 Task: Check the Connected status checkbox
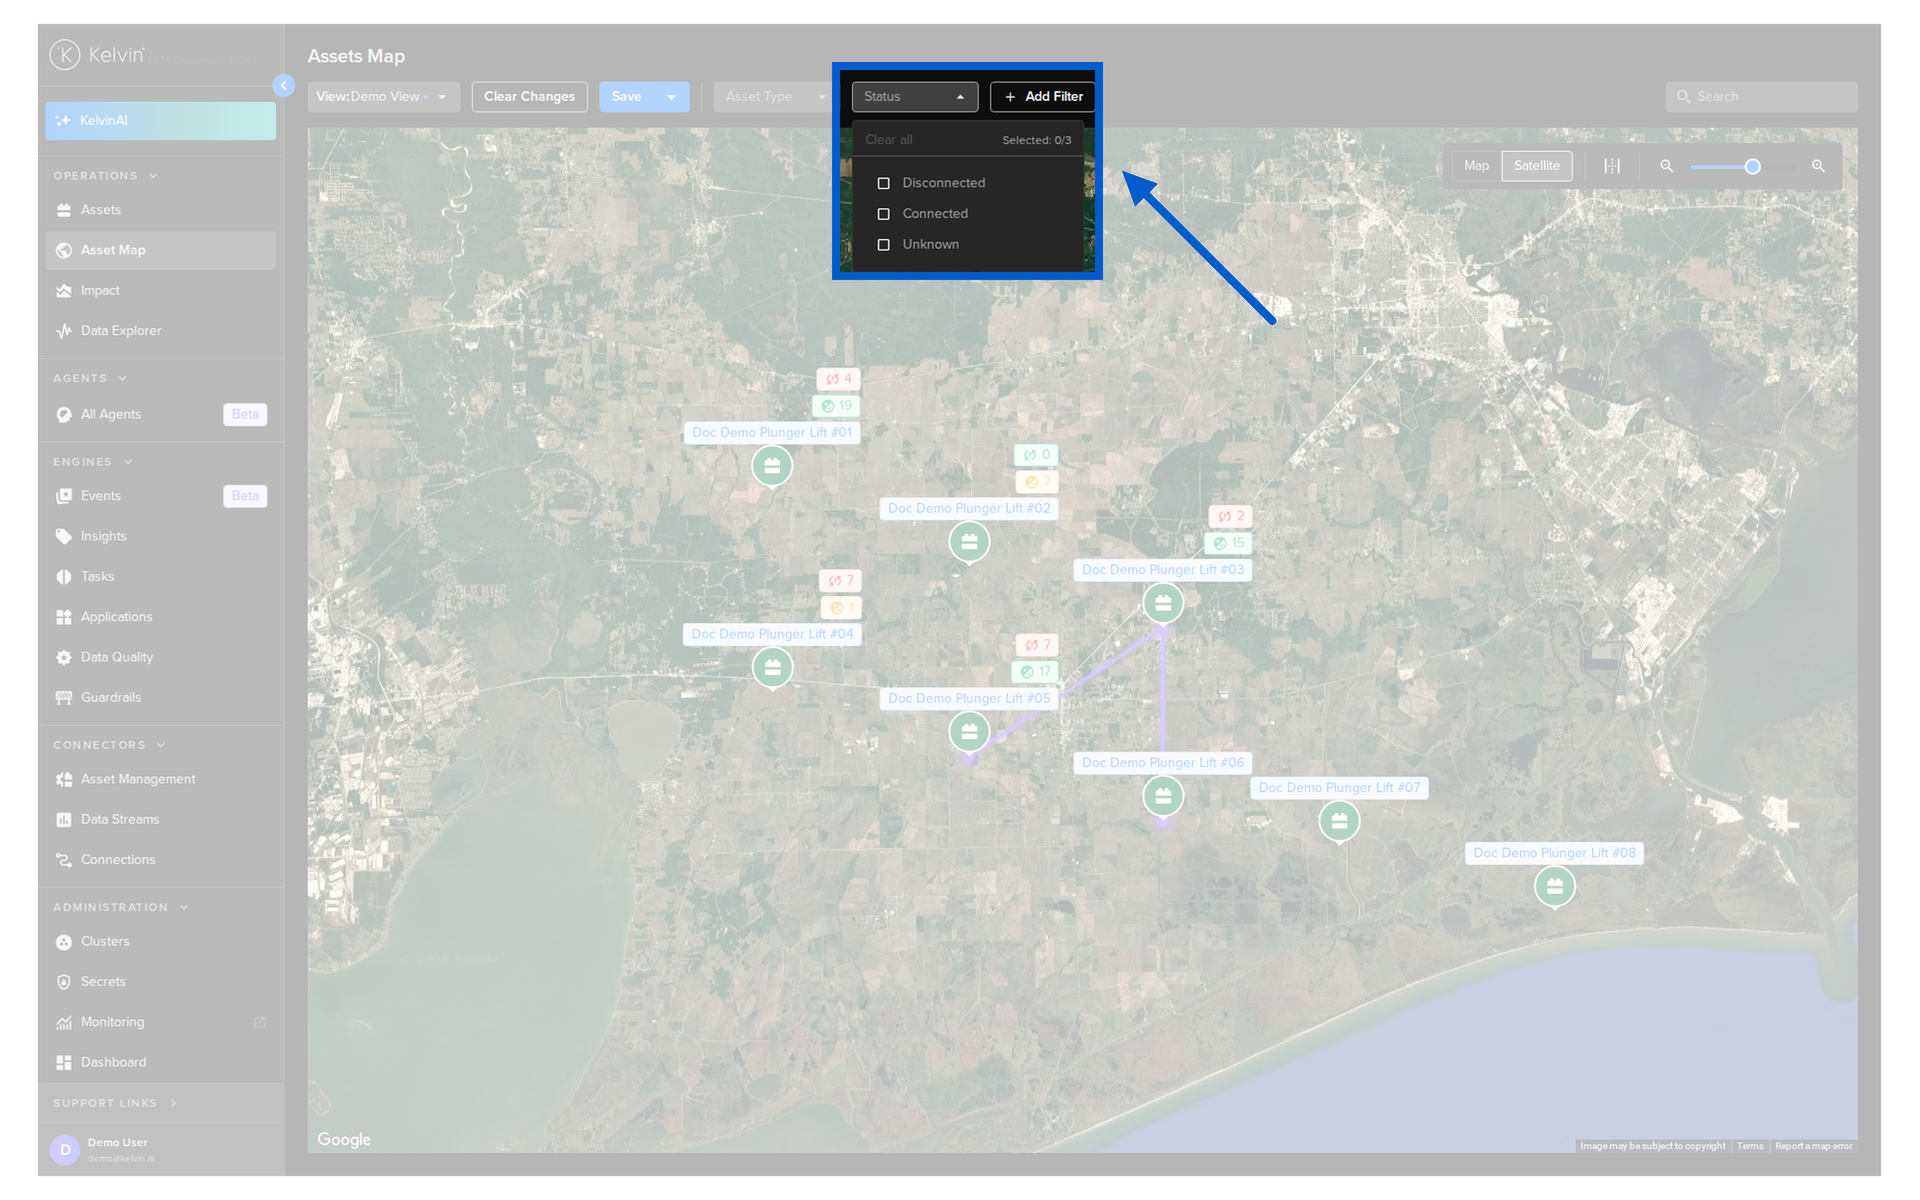point(883,214)
